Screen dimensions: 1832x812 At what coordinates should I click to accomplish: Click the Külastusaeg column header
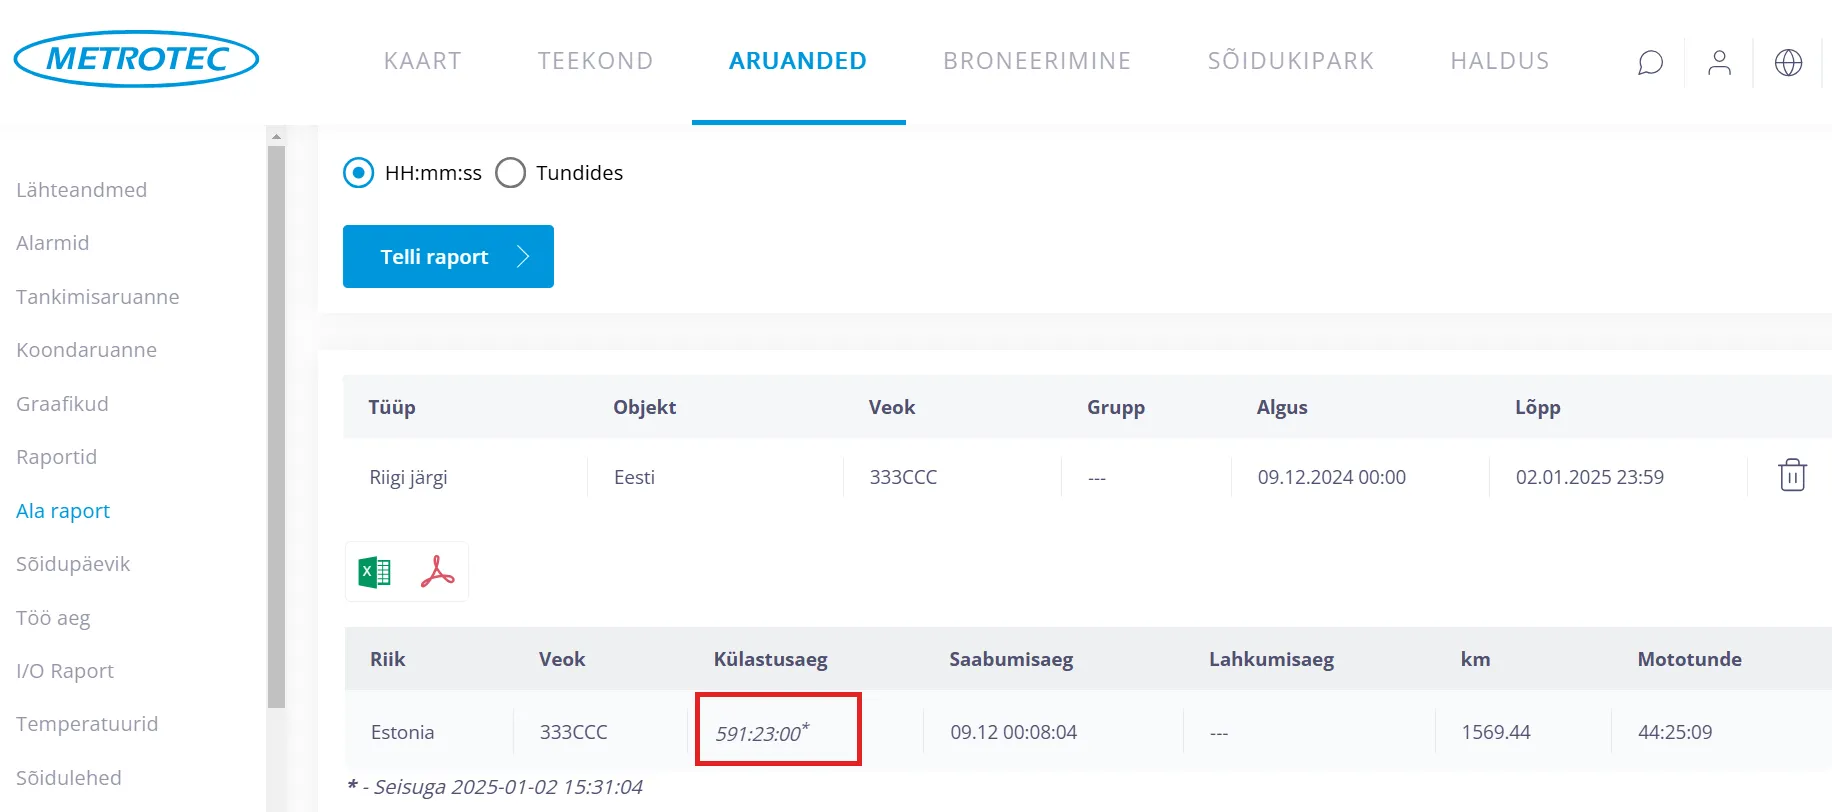(x=770, y=659)
